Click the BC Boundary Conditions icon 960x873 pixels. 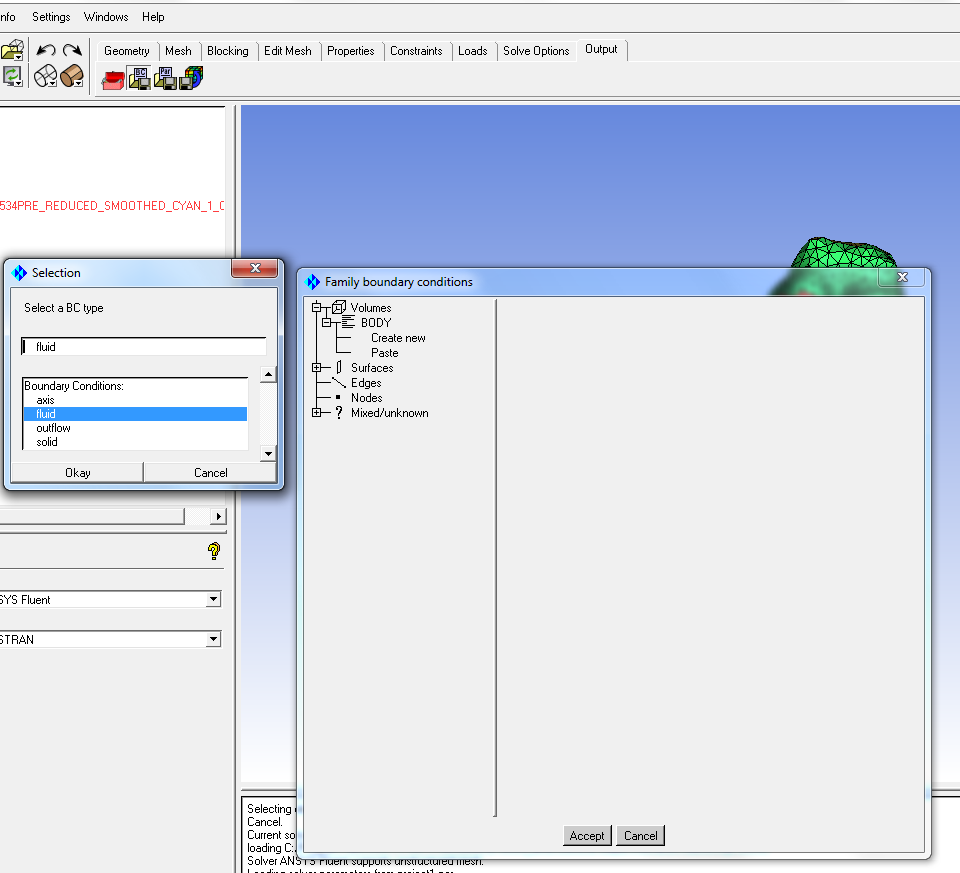coord(140,78)
